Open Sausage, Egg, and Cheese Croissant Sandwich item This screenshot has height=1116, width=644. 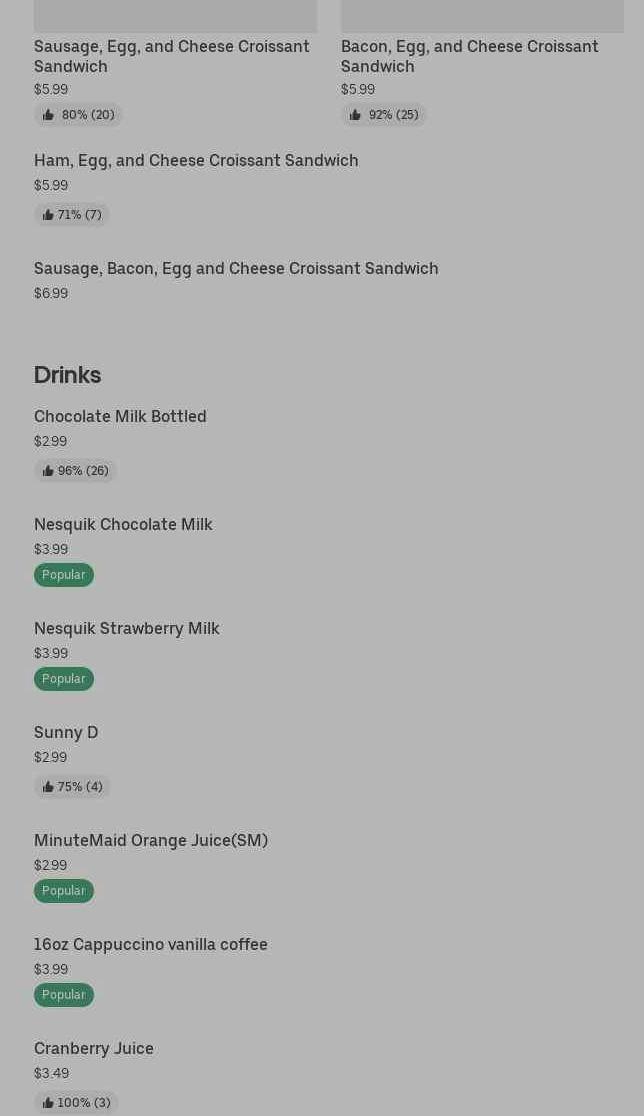[x=171, y=56]
